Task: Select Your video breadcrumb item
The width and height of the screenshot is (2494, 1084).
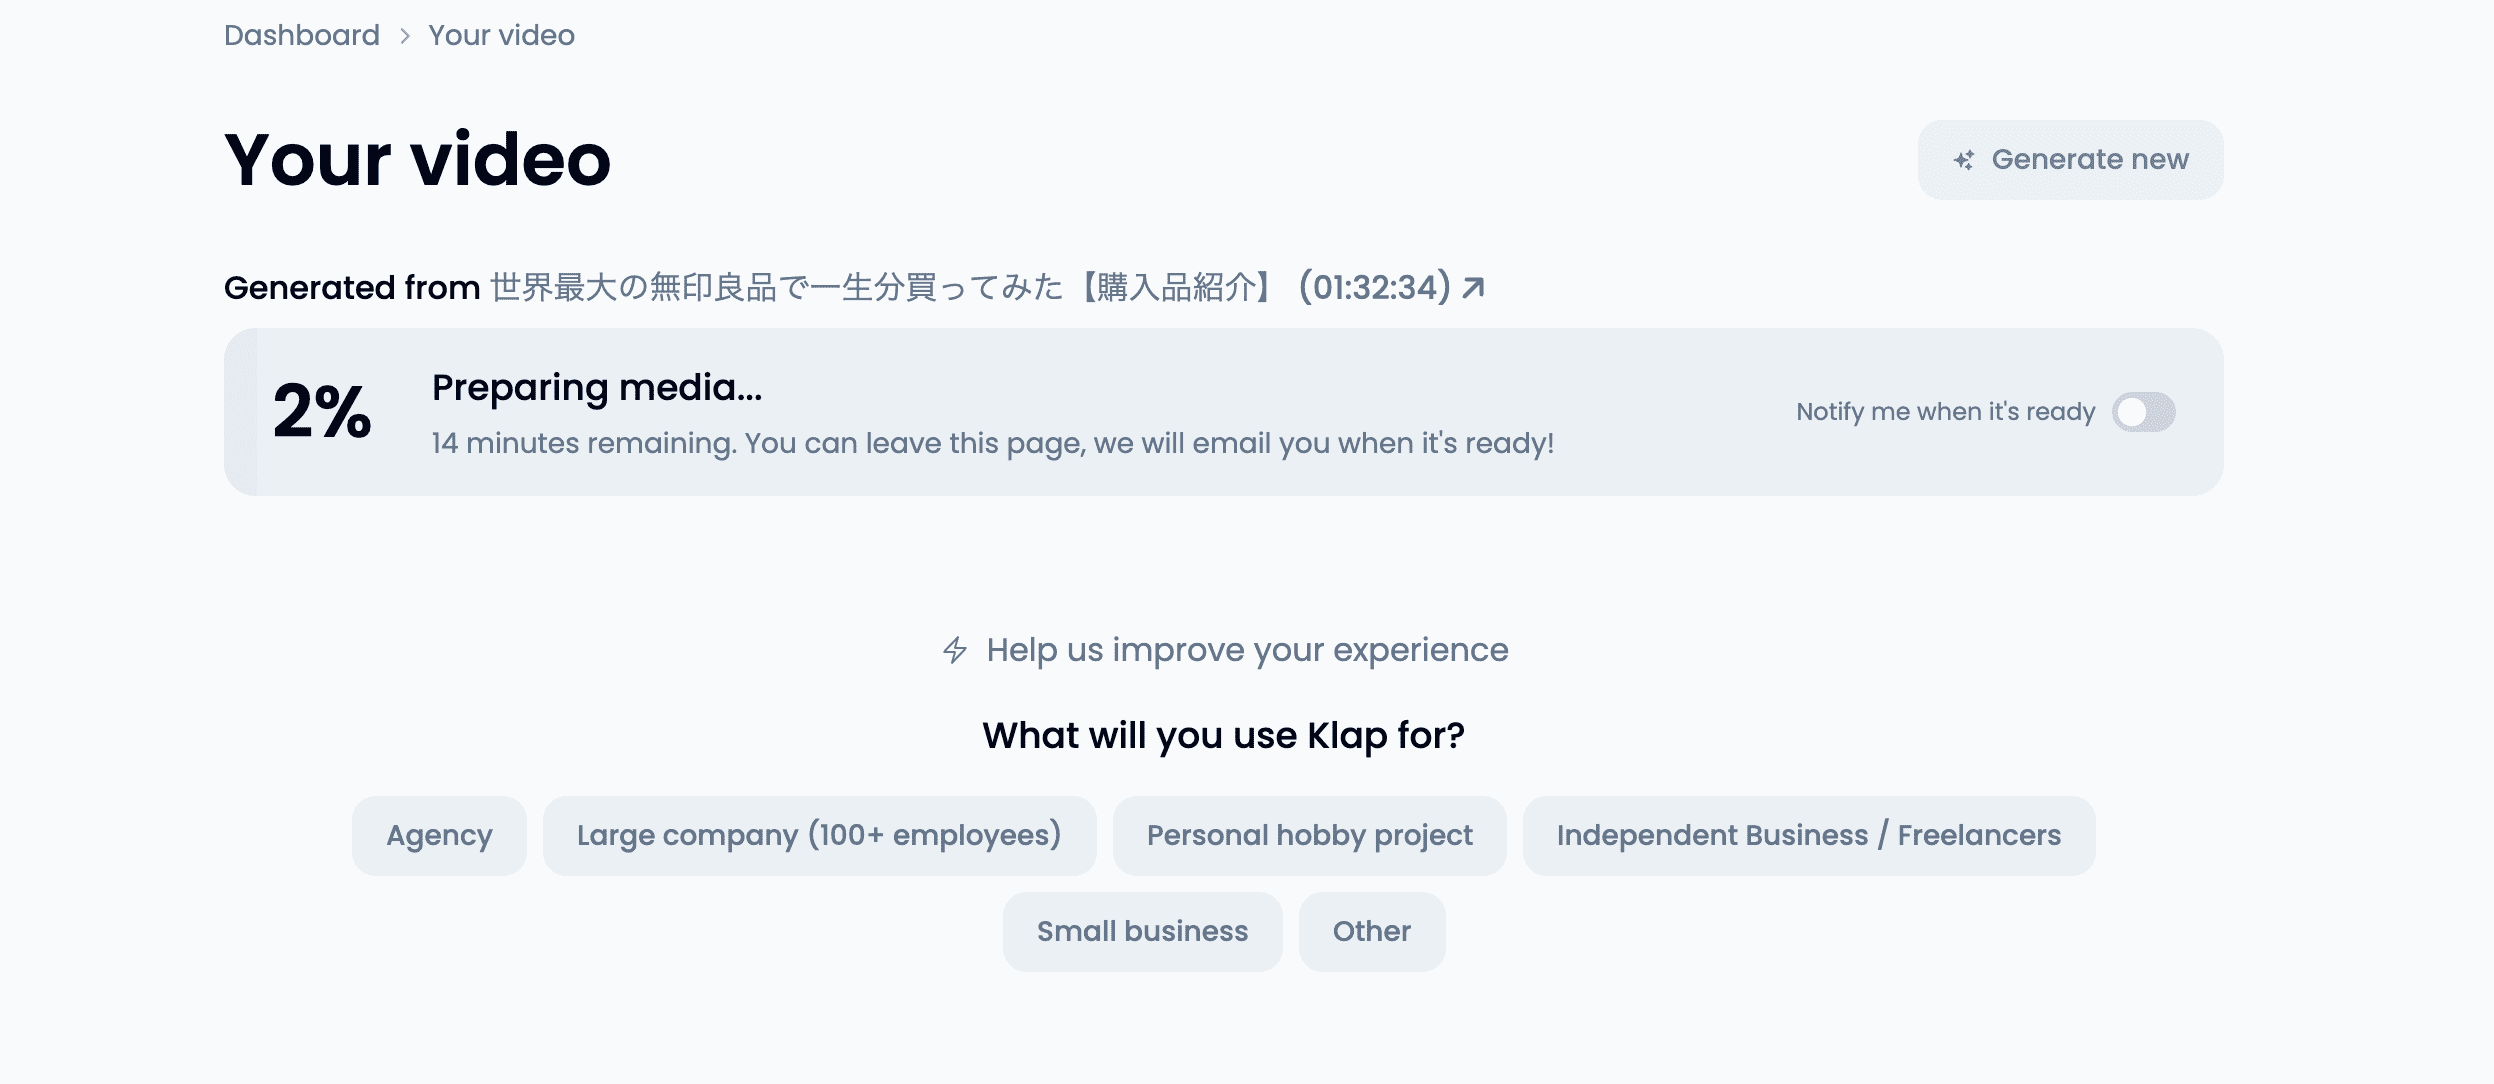Action: point(501,35)
